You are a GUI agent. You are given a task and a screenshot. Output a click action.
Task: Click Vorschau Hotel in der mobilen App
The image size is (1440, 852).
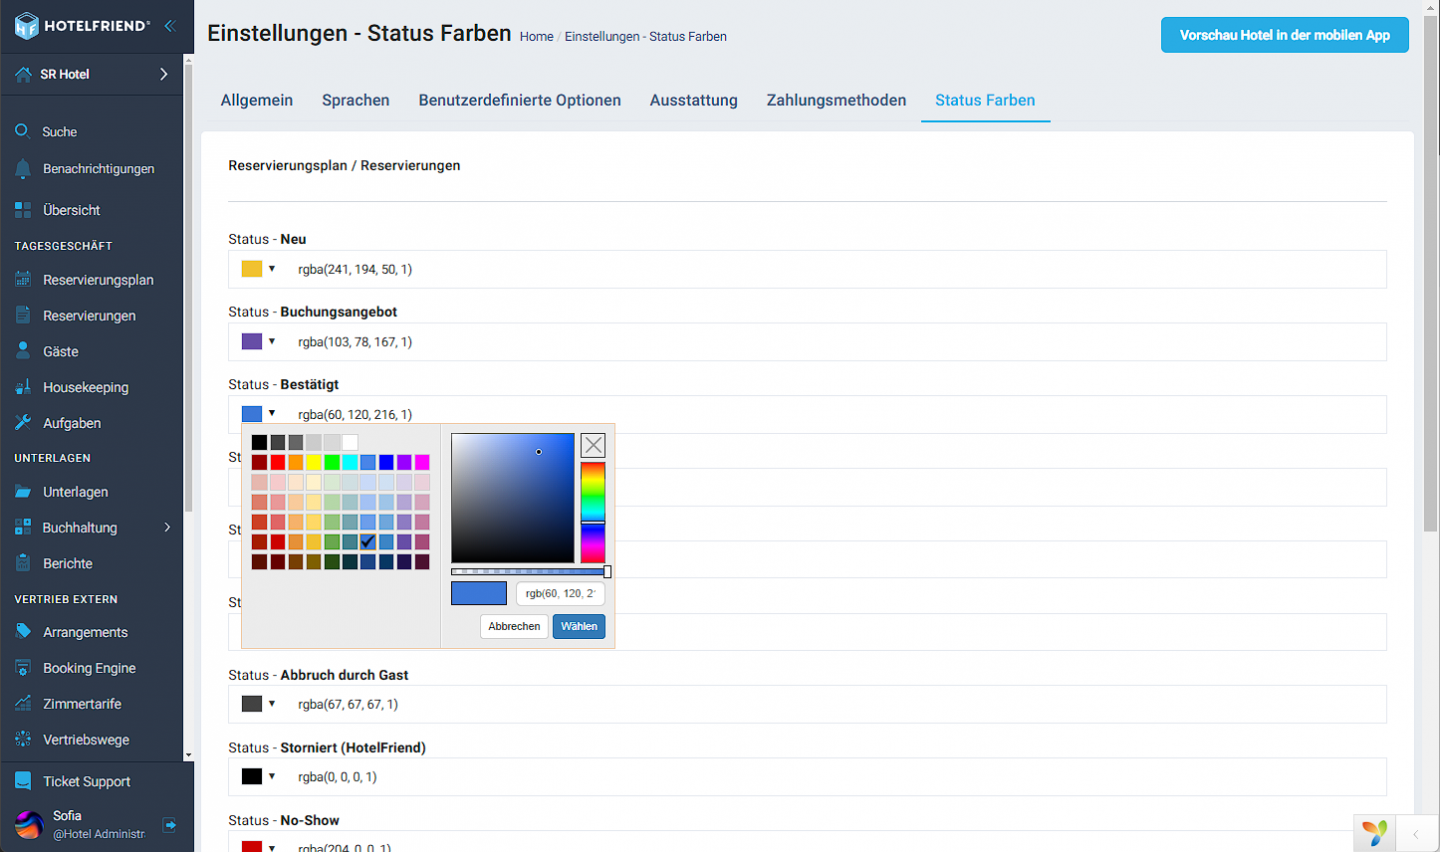coord(1285,35)
